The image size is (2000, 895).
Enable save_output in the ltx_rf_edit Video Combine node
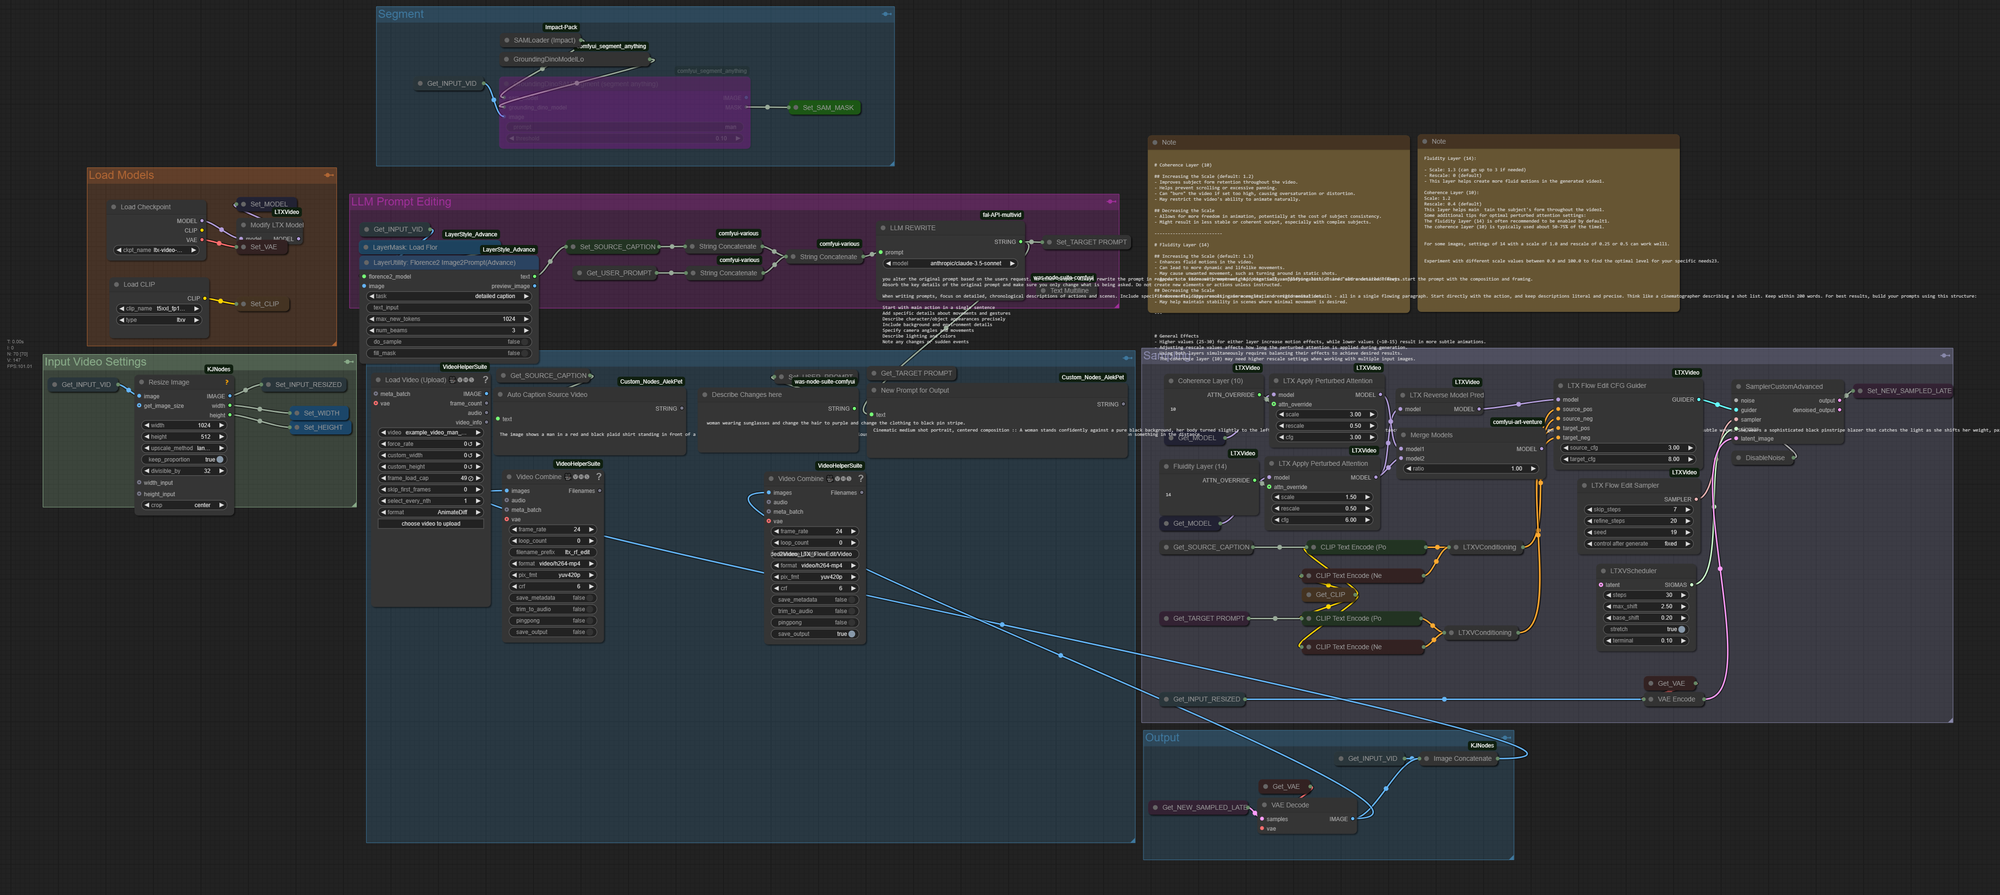click(x=553, y=632)
